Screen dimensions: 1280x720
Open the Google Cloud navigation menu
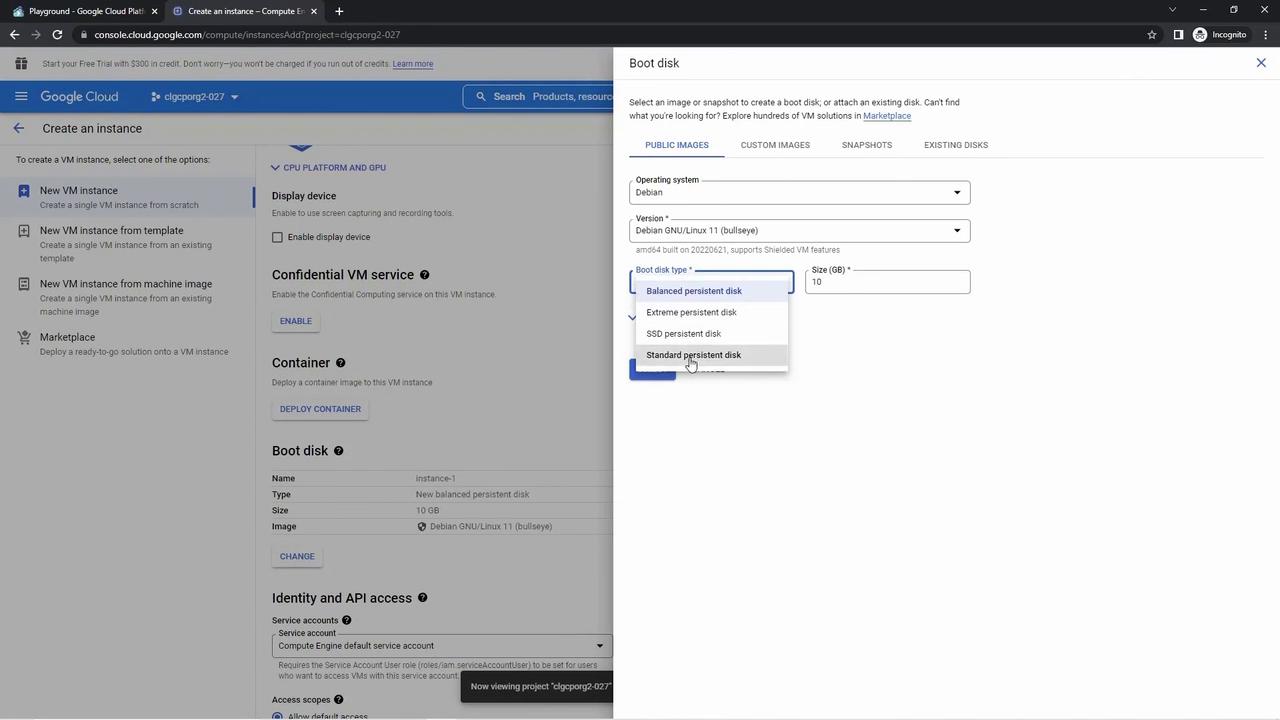coord(21,97)
